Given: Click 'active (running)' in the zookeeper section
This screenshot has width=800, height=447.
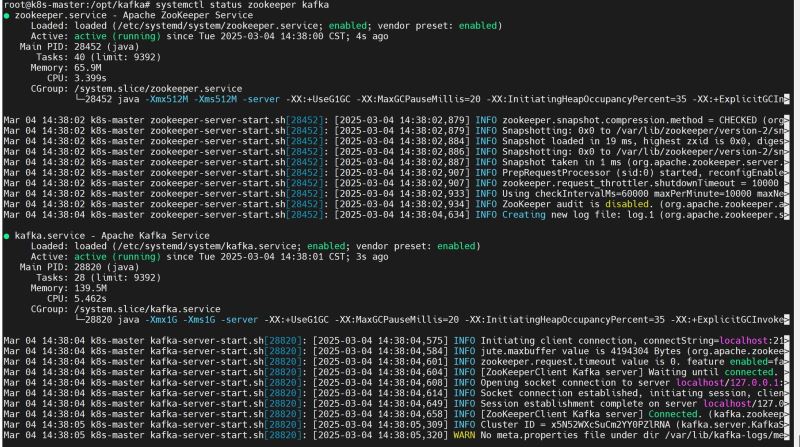Looking at the screenshot, I should [117, 36].
